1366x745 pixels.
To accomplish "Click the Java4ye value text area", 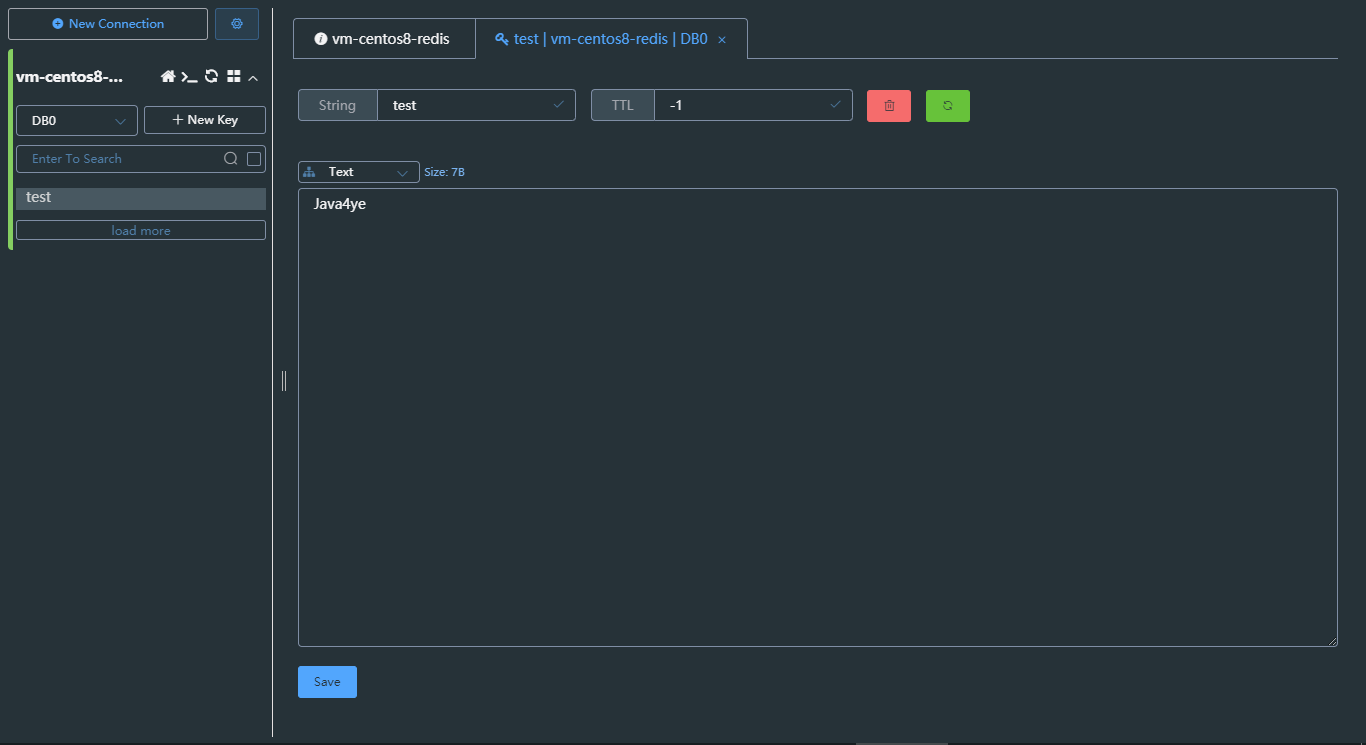I will tap(818, 417).
